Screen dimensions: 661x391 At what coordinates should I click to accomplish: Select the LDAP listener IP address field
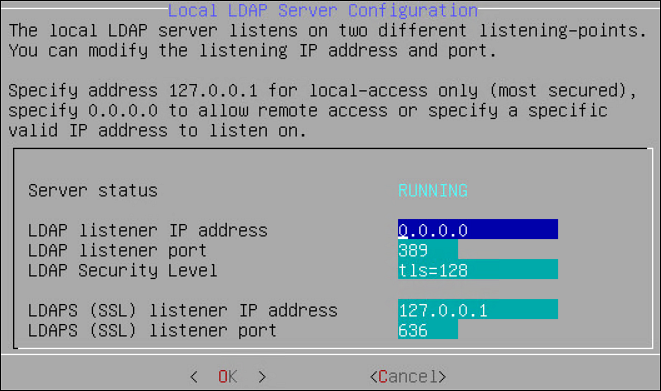pos(478,229)
